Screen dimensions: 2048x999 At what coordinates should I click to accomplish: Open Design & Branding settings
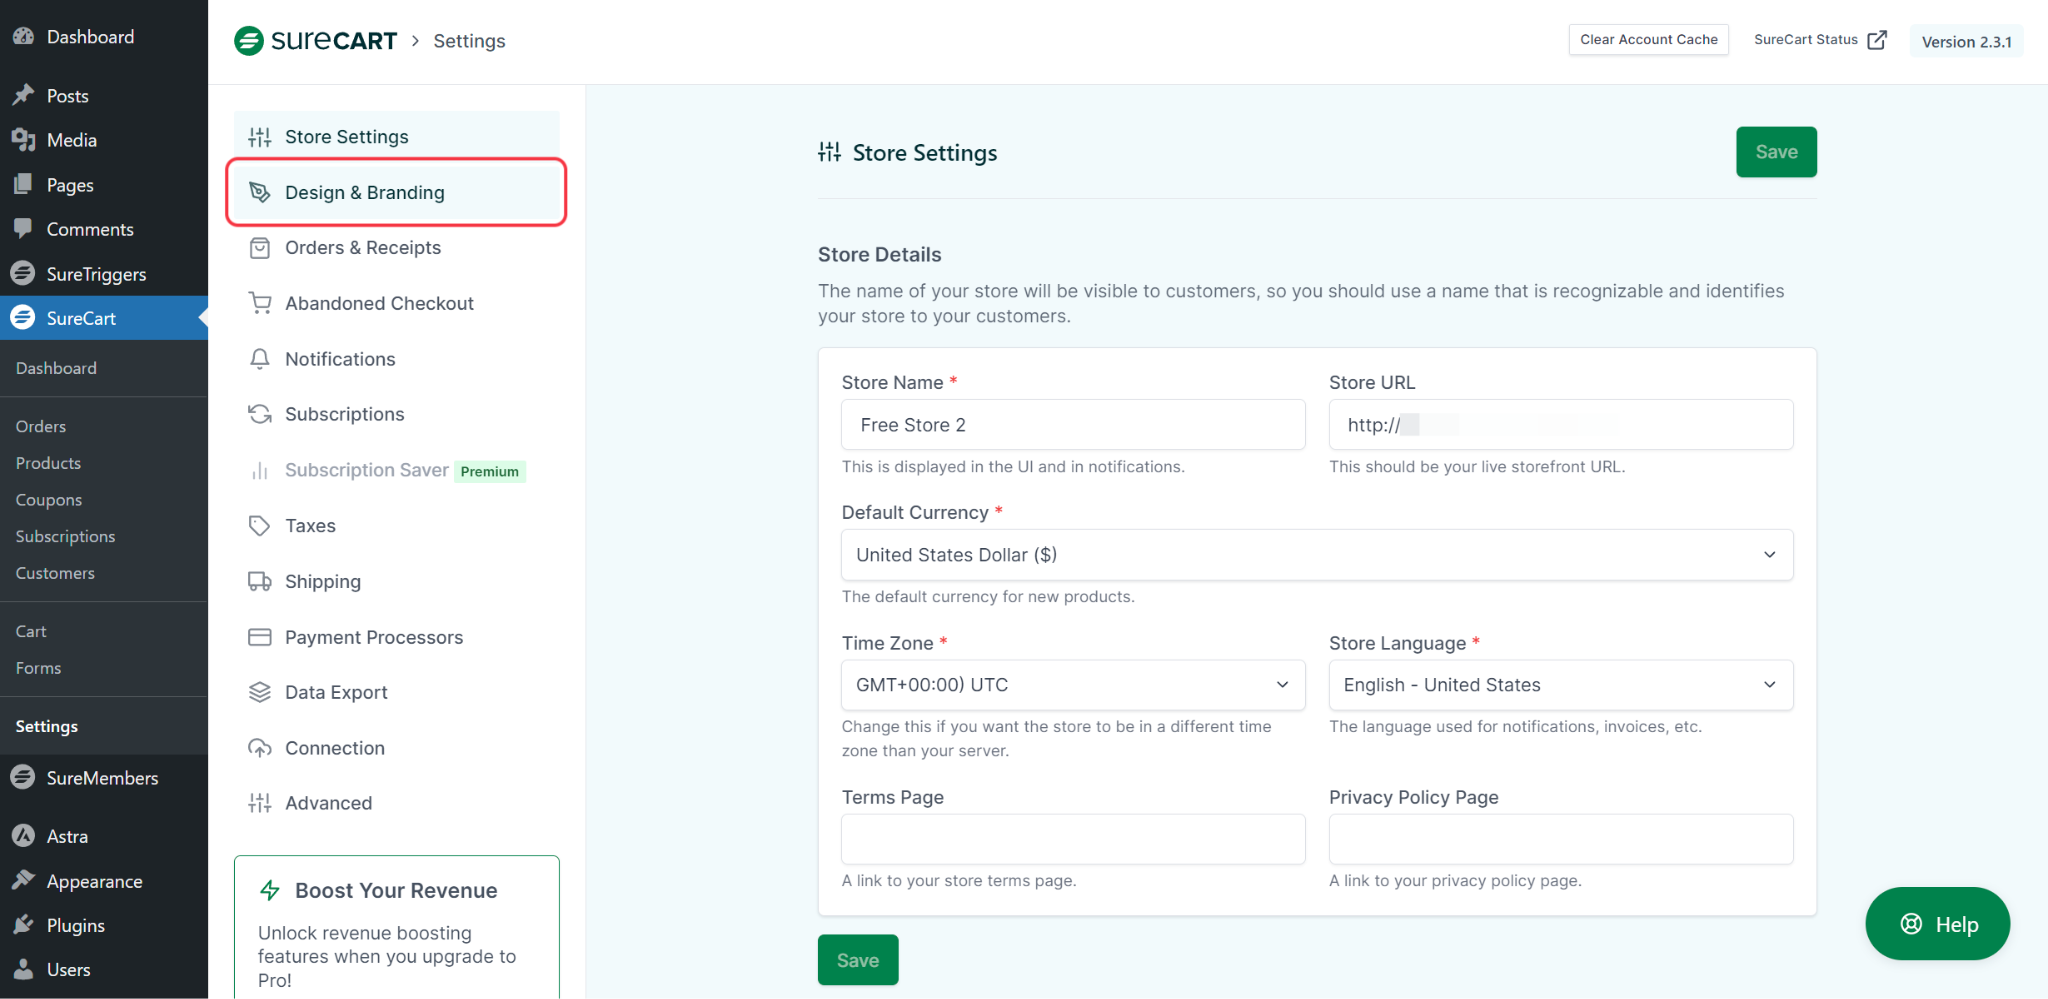[x=397, y=192]
